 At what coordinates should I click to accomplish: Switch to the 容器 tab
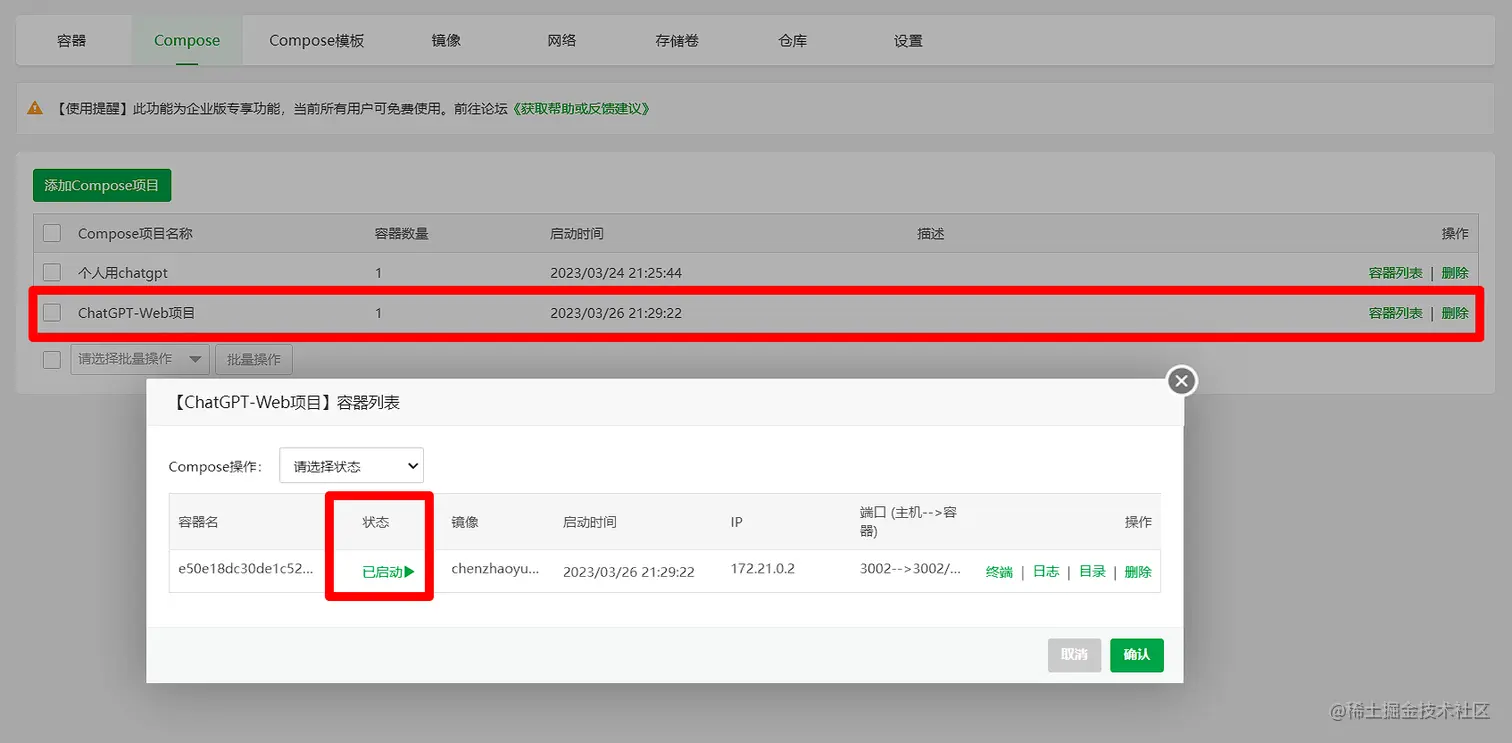point(72,41)
